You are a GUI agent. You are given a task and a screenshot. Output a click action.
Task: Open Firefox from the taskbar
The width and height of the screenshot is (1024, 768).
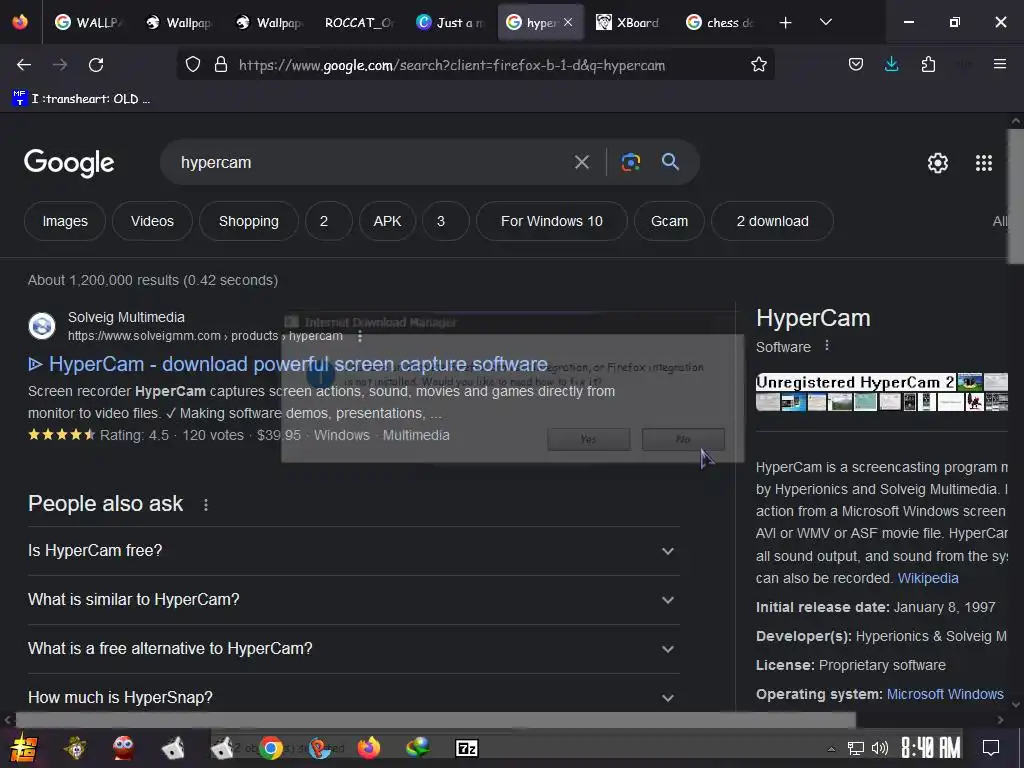coord(368,748)
